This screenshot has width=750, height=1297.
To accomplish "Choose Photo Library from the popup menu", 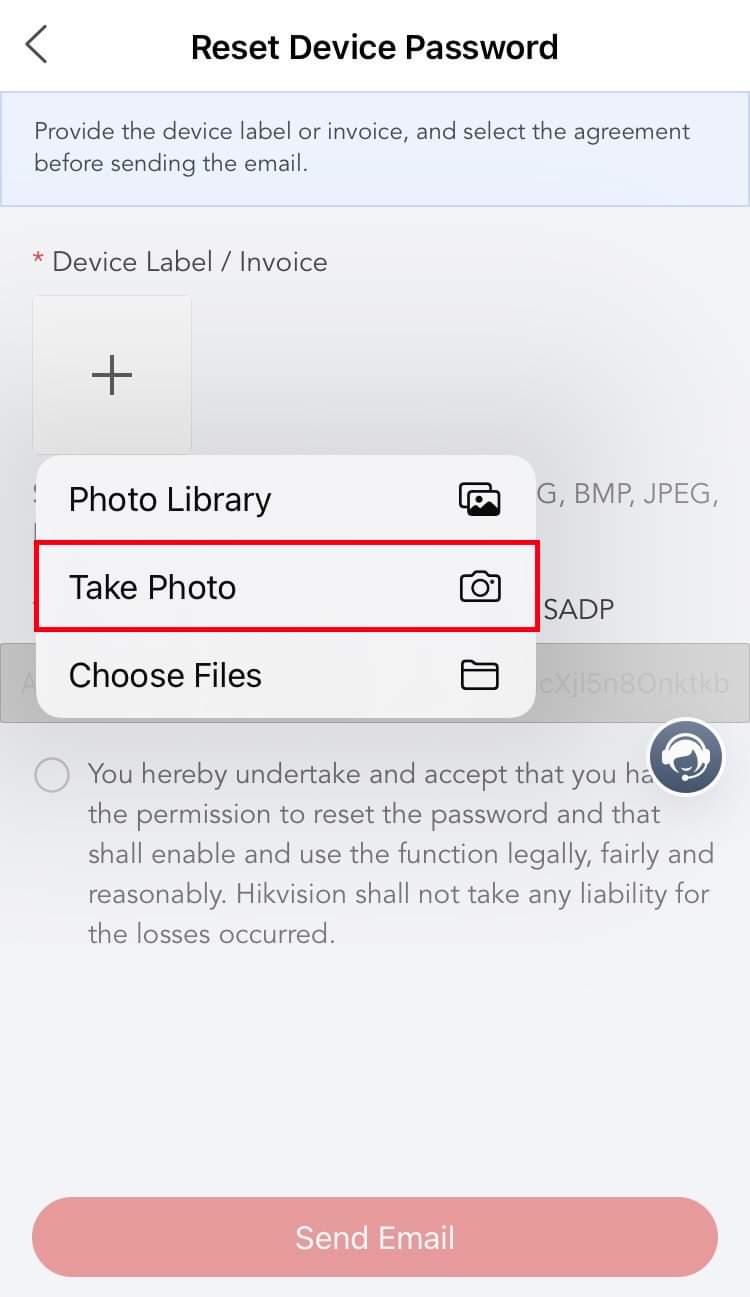I will pos(170,499).
